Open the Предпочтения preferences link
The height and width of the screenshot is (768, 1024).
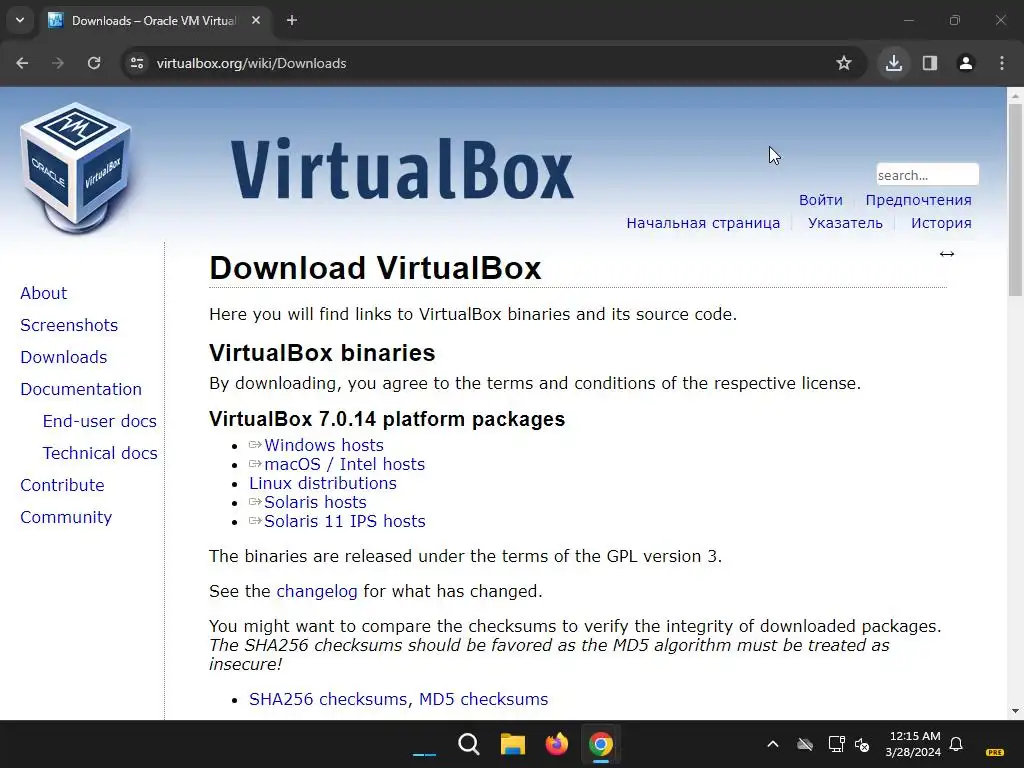coord(918,200)
